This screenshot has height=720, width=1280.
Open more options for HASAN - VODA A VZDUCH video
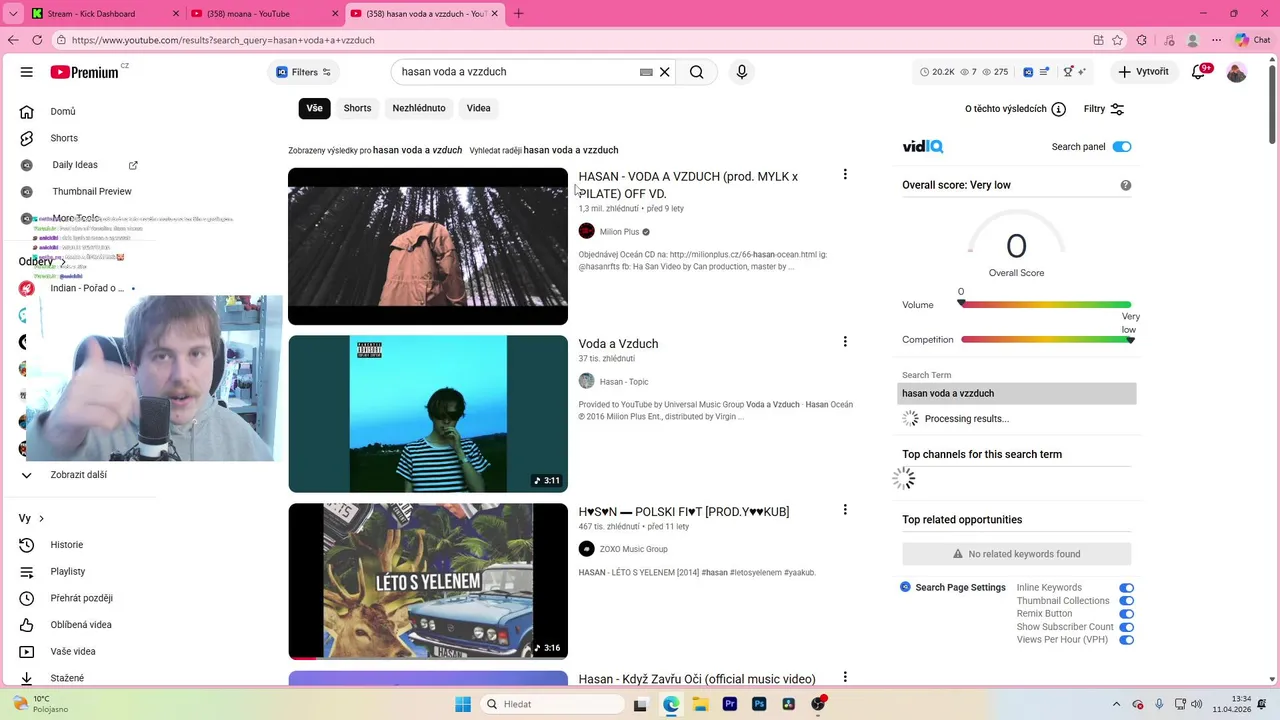point(845,175)
